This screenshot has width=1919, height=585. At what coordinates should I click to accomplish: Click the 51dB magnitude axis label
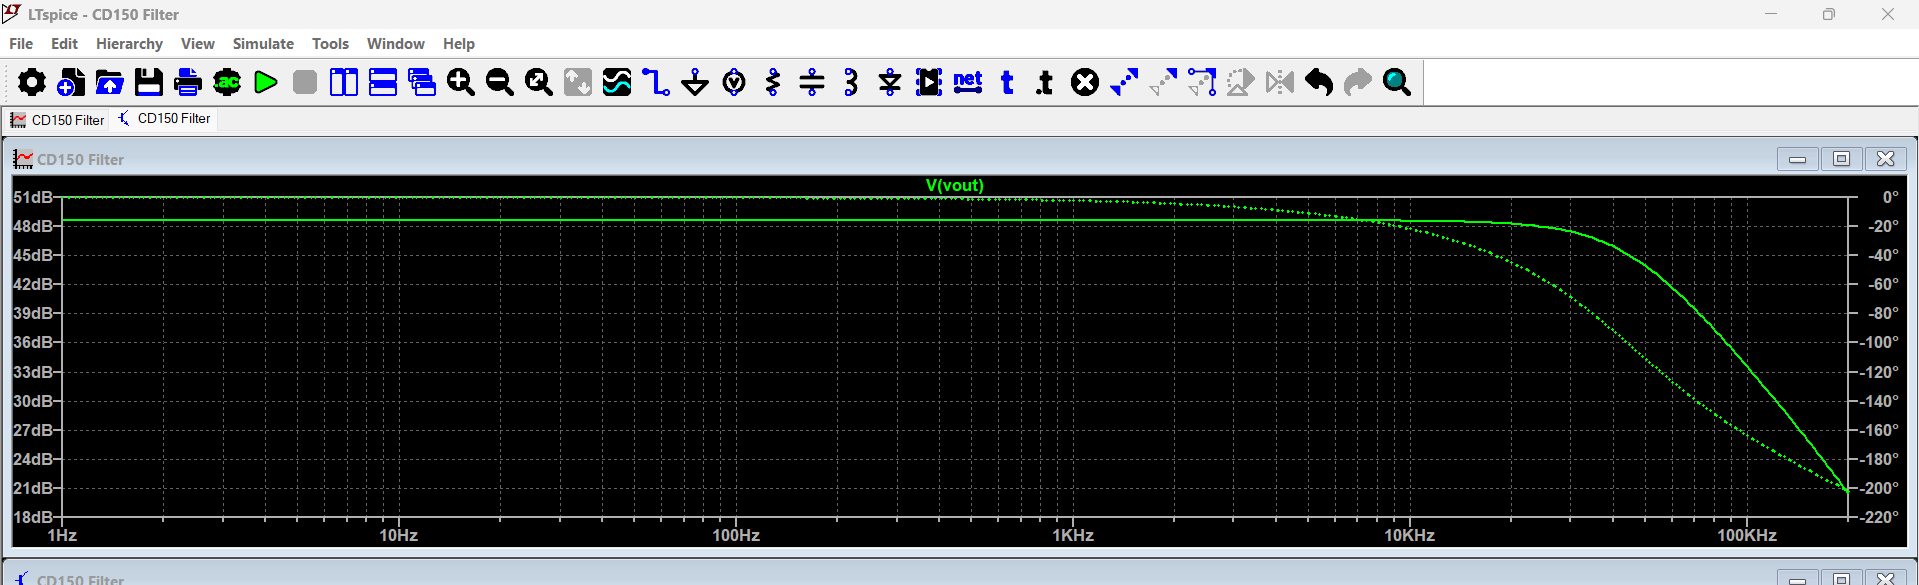click(32, 198)
